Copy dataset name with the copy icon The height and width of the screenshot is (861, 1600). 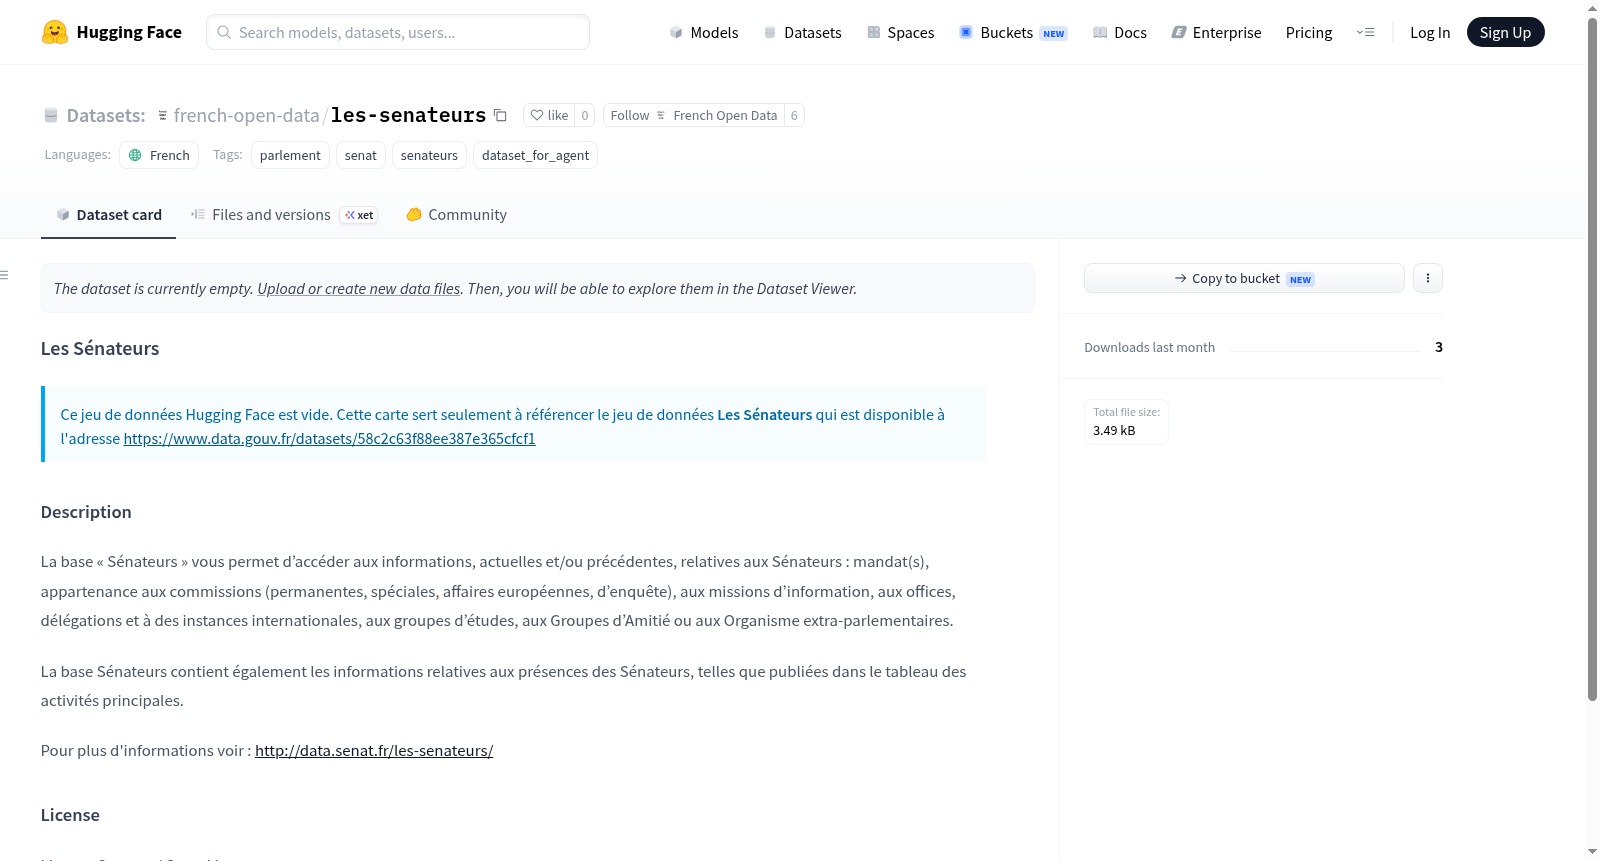[501, 115]
